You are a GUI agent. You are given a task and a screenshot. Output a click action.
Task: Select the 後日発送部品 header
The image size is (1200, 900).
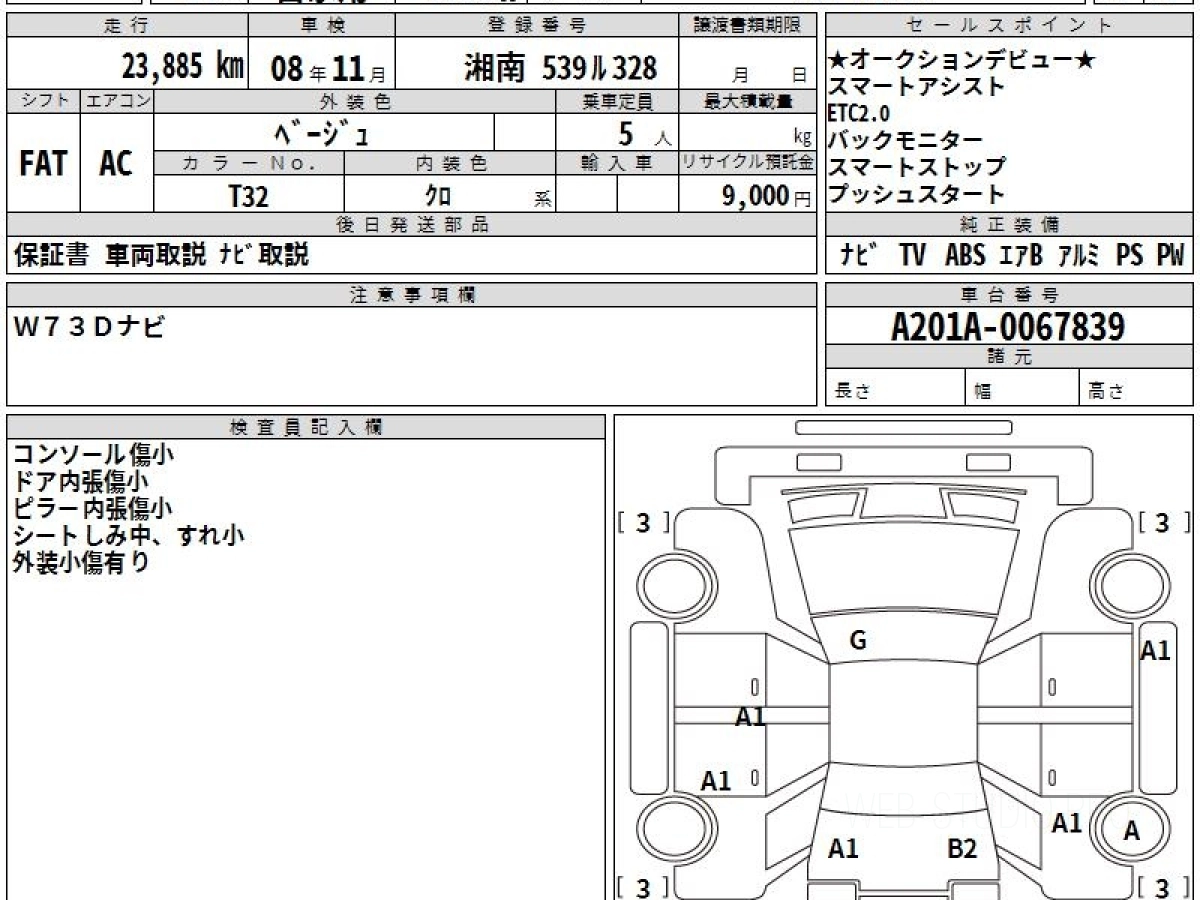[412, 225]
